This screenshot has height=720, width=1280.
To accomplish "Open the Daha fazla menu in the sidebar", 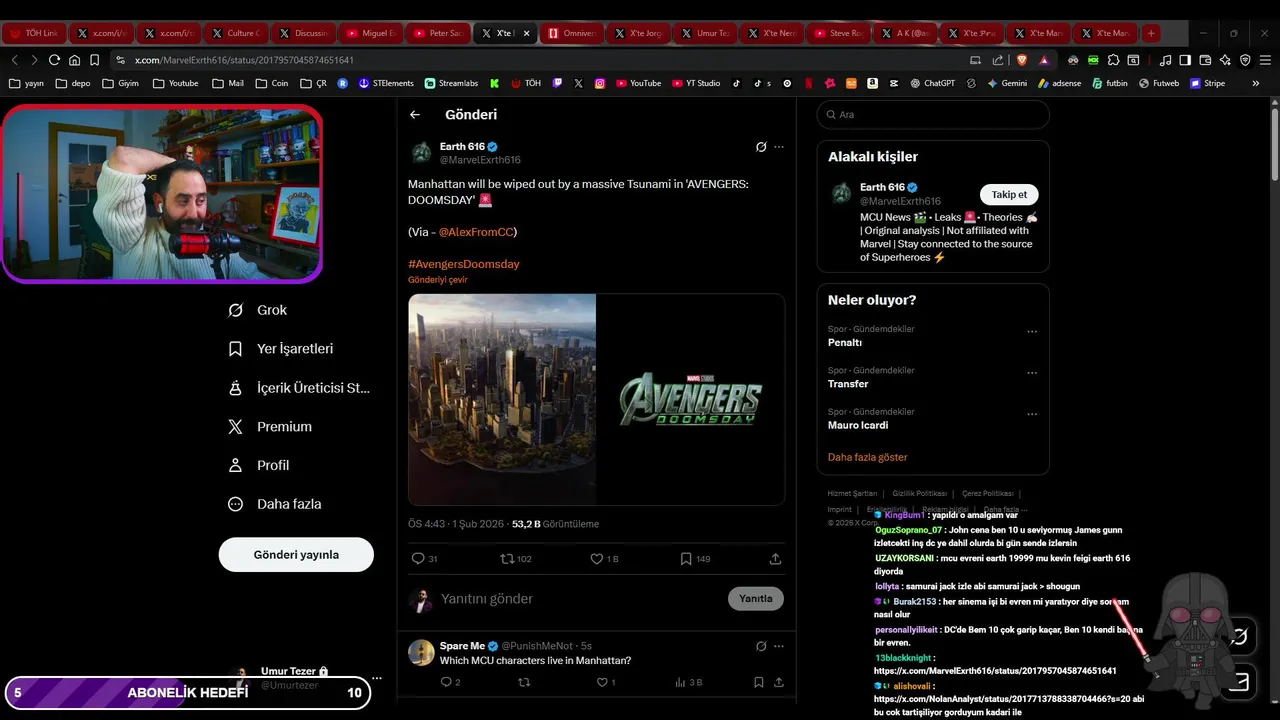I will click(x=275, y=505).
